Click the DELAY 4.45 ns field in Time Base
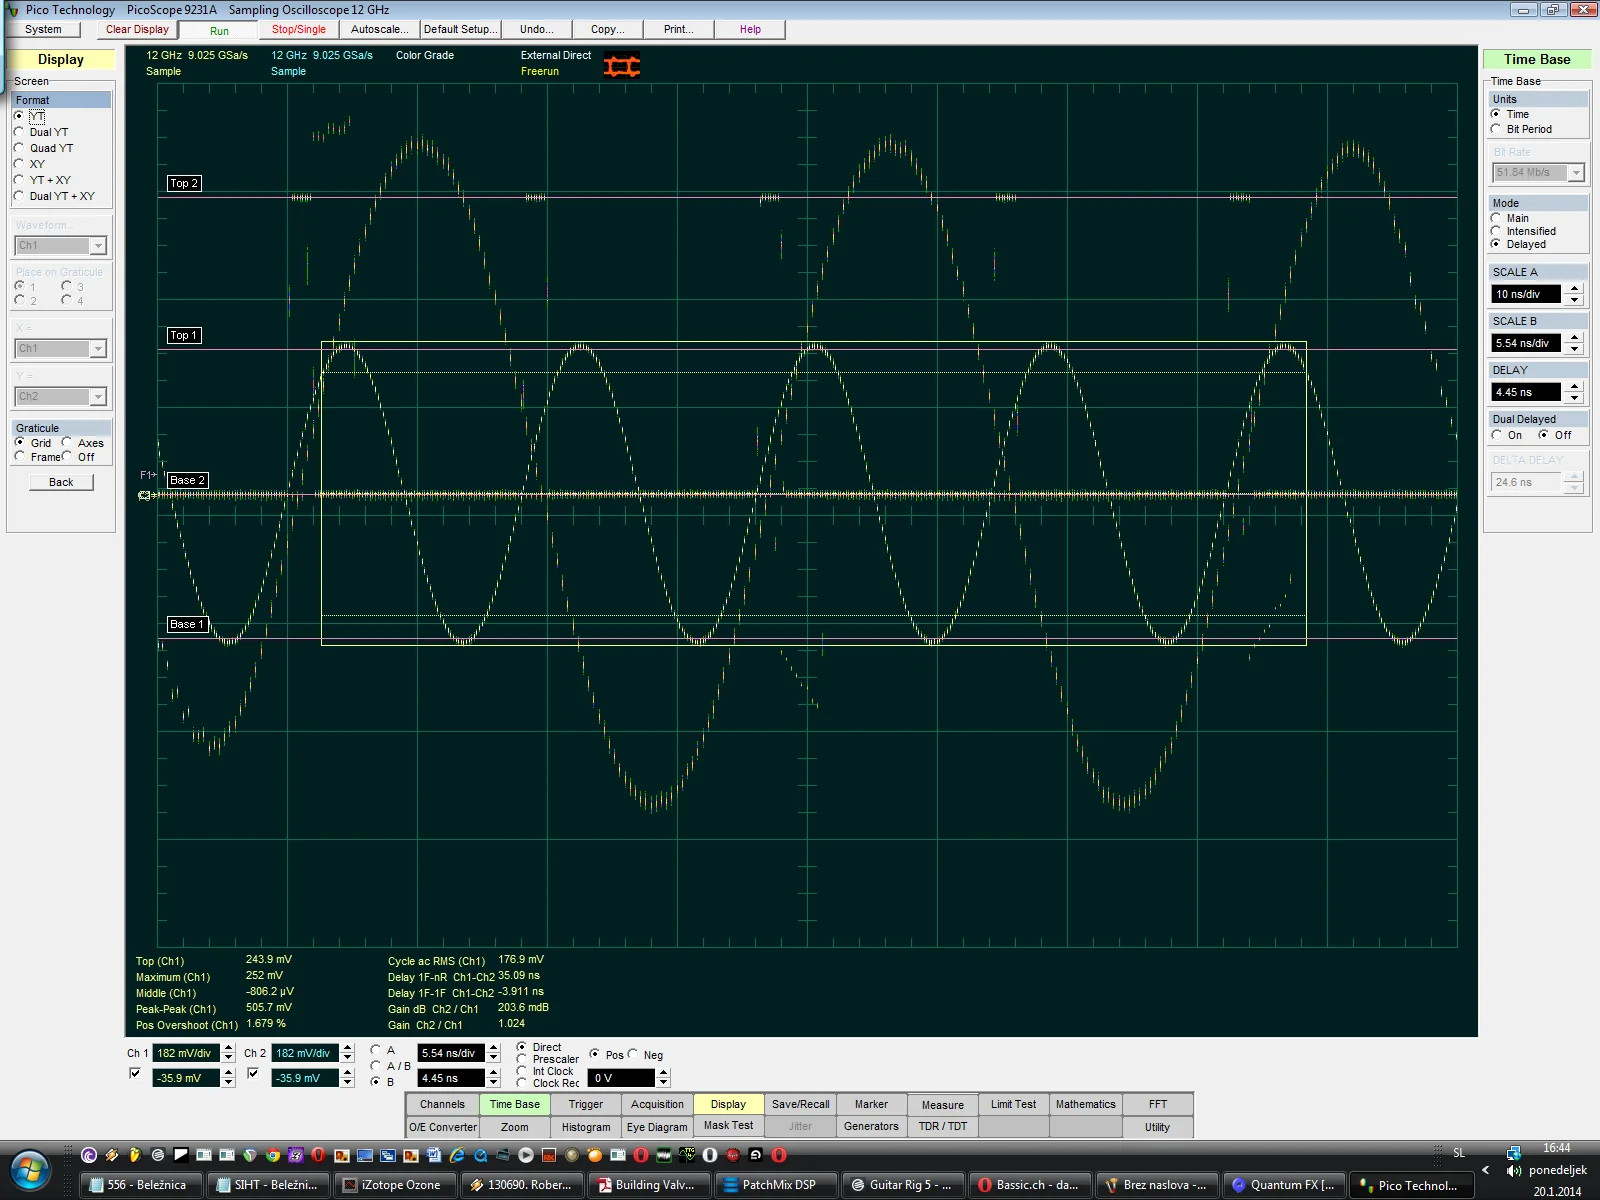Image resolution: width=1600 pixels, height=1200 pixels. pos(1525,392)
